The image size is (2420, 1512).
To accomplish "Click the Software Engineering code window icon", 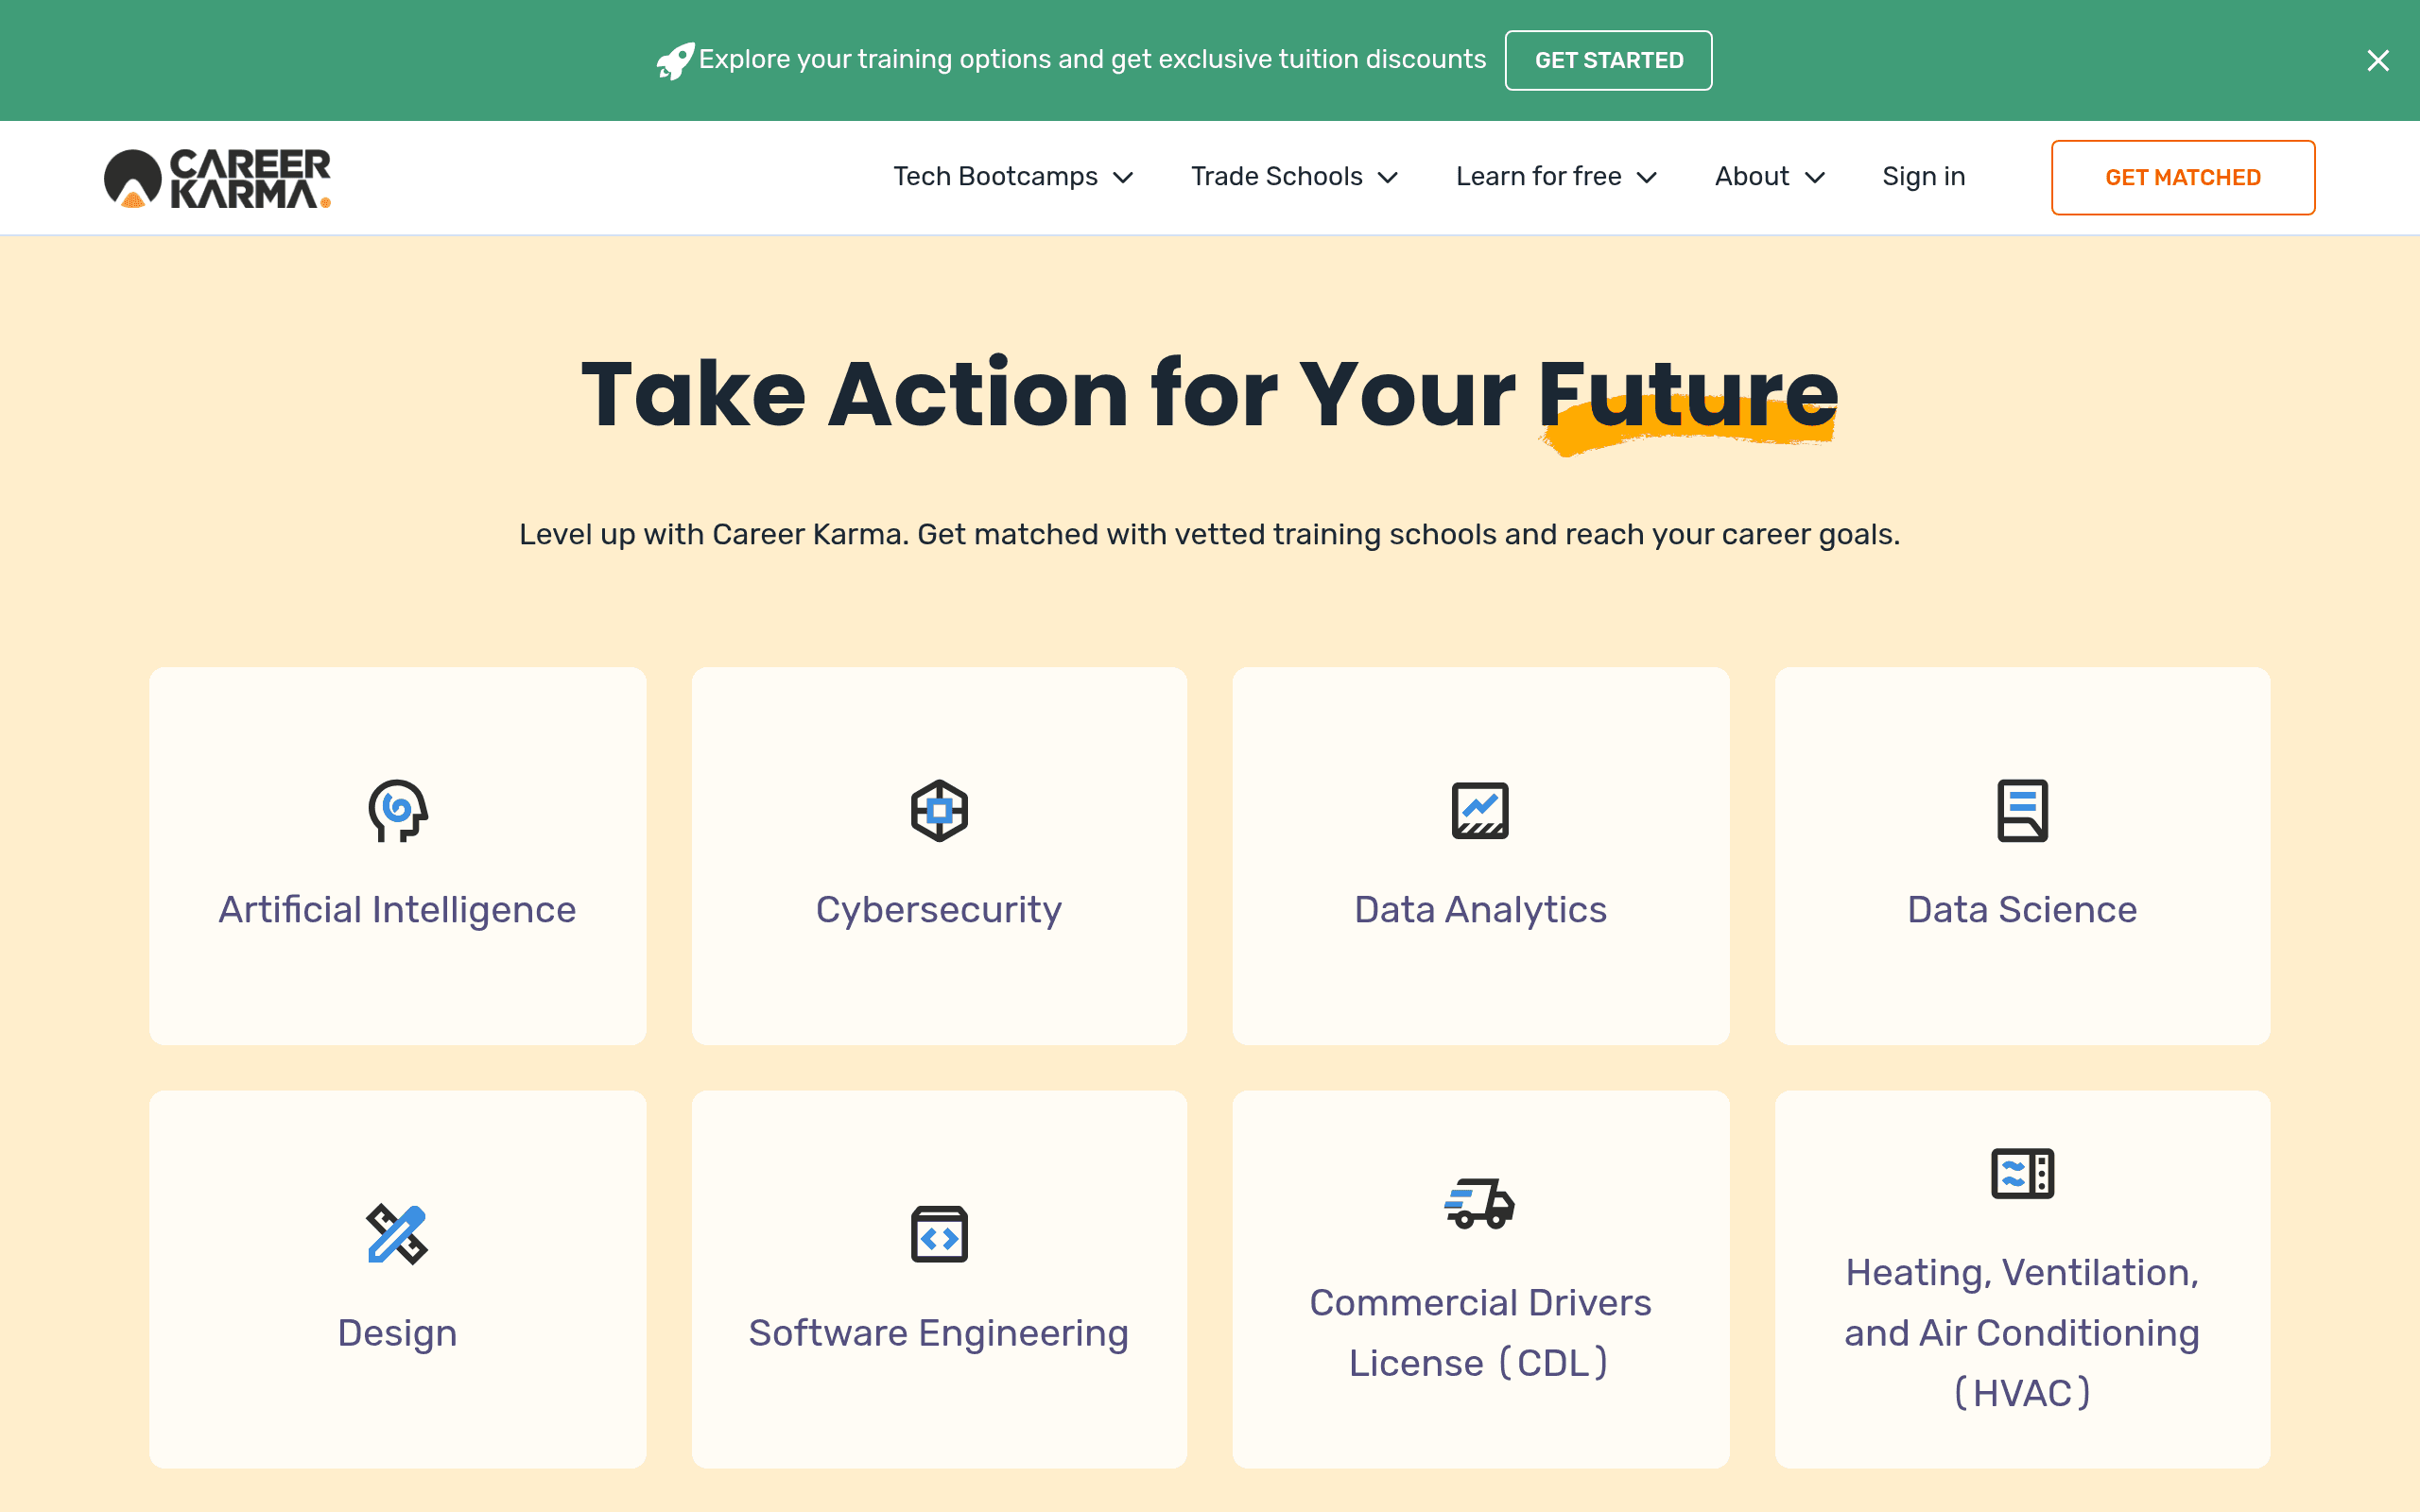I will (939, 1234).
